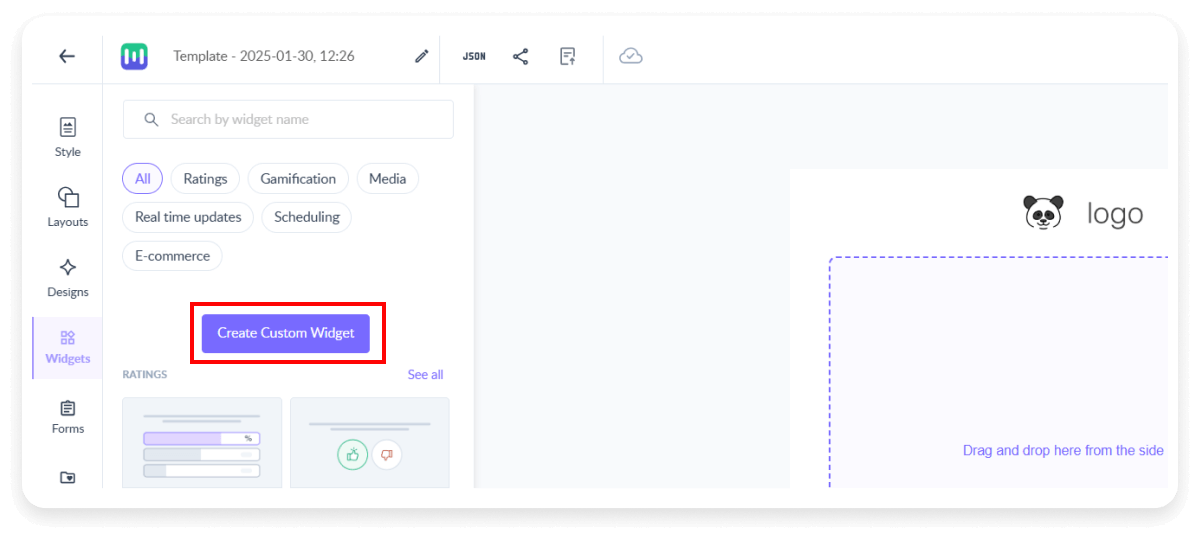The height and width of the screenshot is (538, 1200).
Task: Click the folder icon below Forms
Action: (x=68, y=477)
